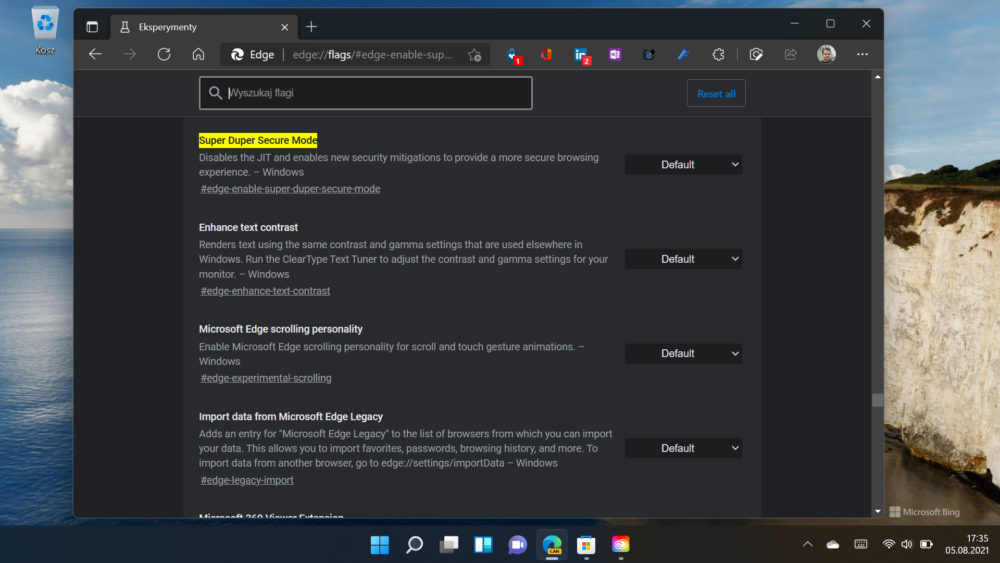Screen dimensions: 1000x563
Task: Show hidden tray icons chevron
Action: (x=807, y=545)
